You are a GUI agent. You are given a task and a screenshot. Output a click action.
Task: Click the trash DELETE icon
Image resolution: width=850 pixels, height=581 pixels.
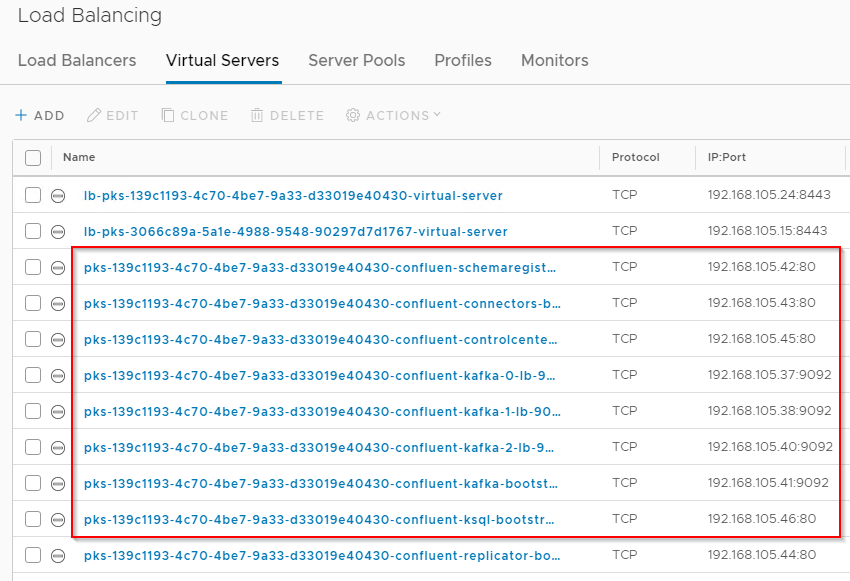pyautogui.click(x=257, y=115)
